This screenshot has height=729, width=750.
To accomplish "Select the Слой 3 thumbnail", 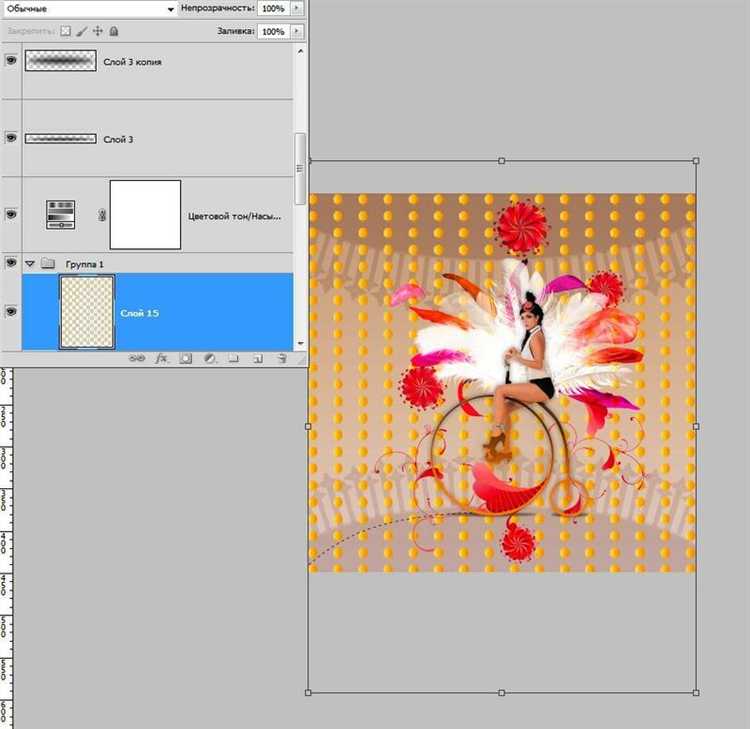I will [61, 139].
